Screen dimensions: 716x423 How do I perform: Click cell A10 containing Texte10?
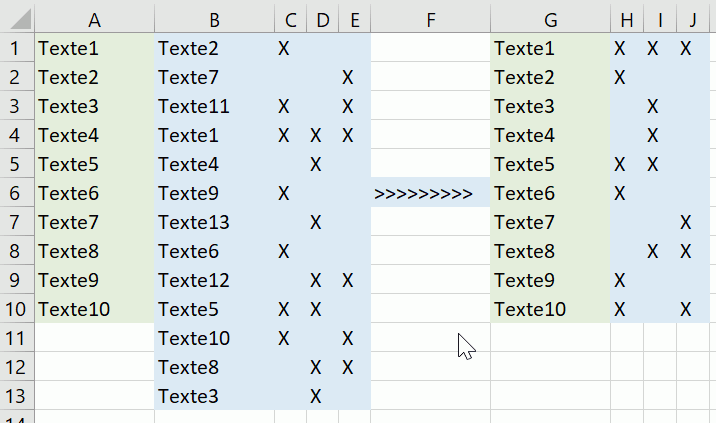(x=94, y=309)
